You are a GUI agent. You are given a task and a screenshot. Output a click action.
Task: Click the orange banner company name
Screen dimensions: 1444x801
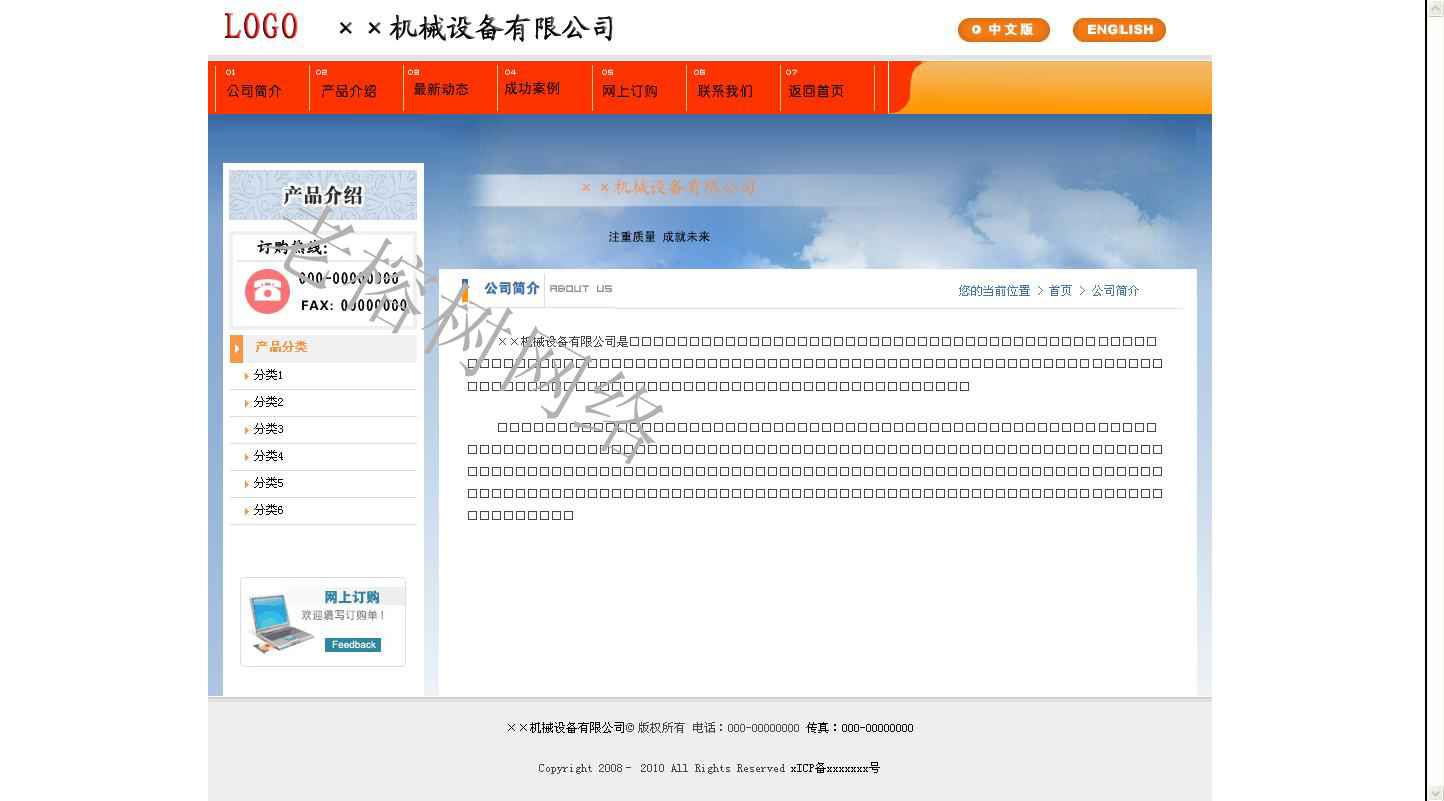(668, 187)
